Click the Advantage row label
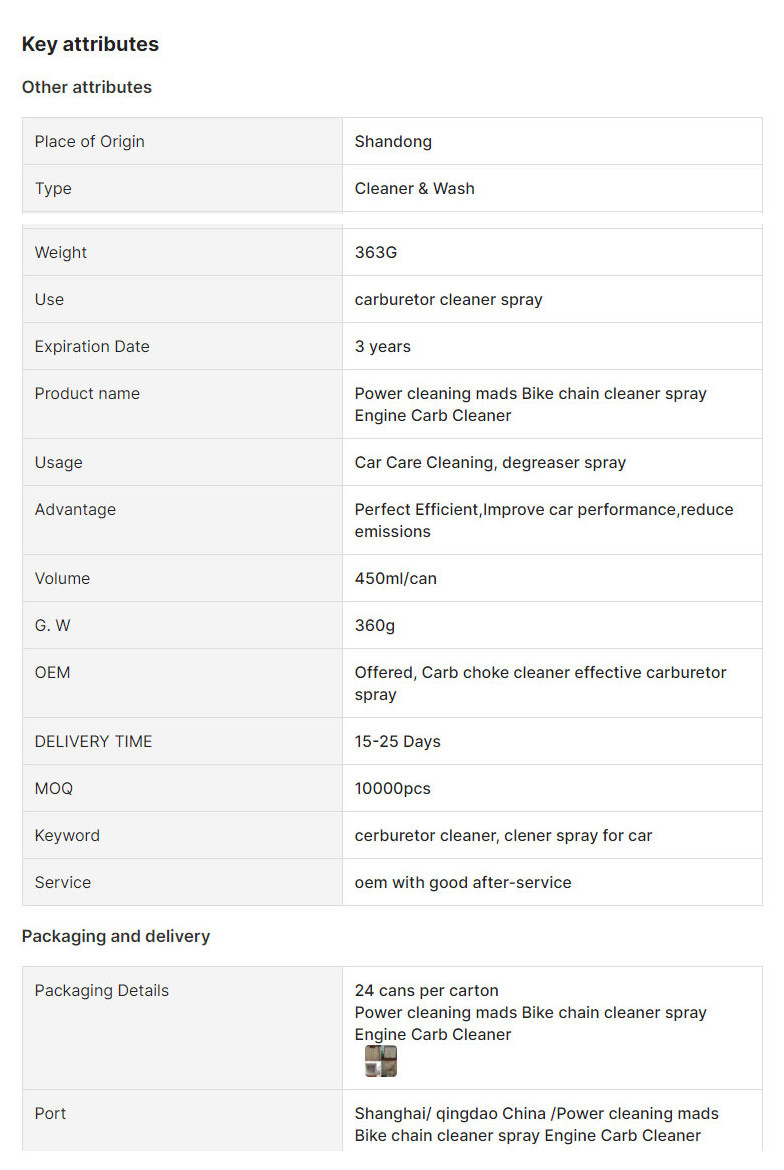The height and width of the screenshot is (1170, 784). point(75,510)
